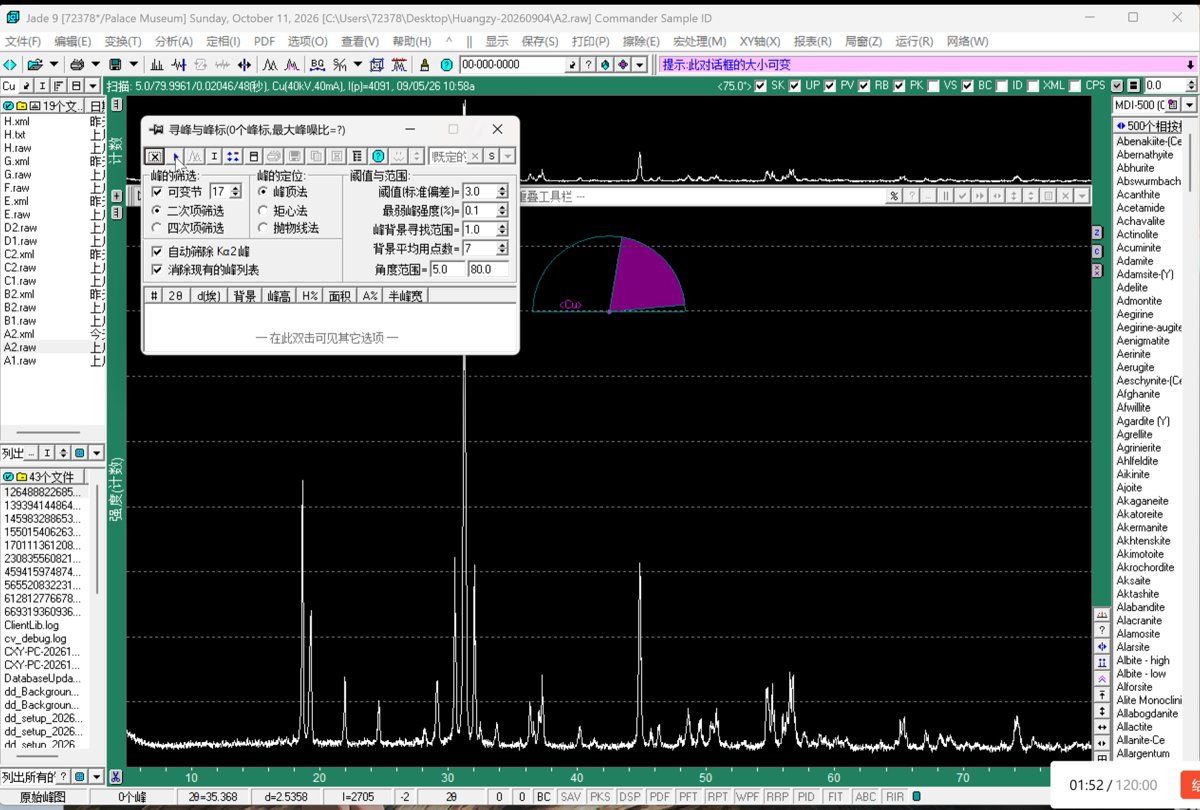Click the 峰高 column header
This screenshot has width=1200, height=810.
click(x=279, y=296)
